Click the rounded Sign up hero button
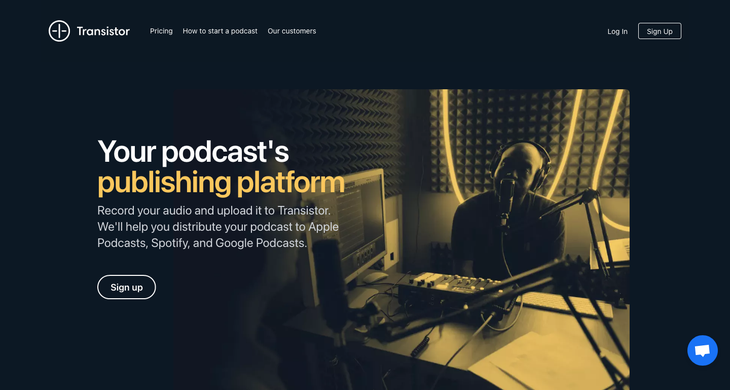Screen dimensions: 730x390 point(127,287)
